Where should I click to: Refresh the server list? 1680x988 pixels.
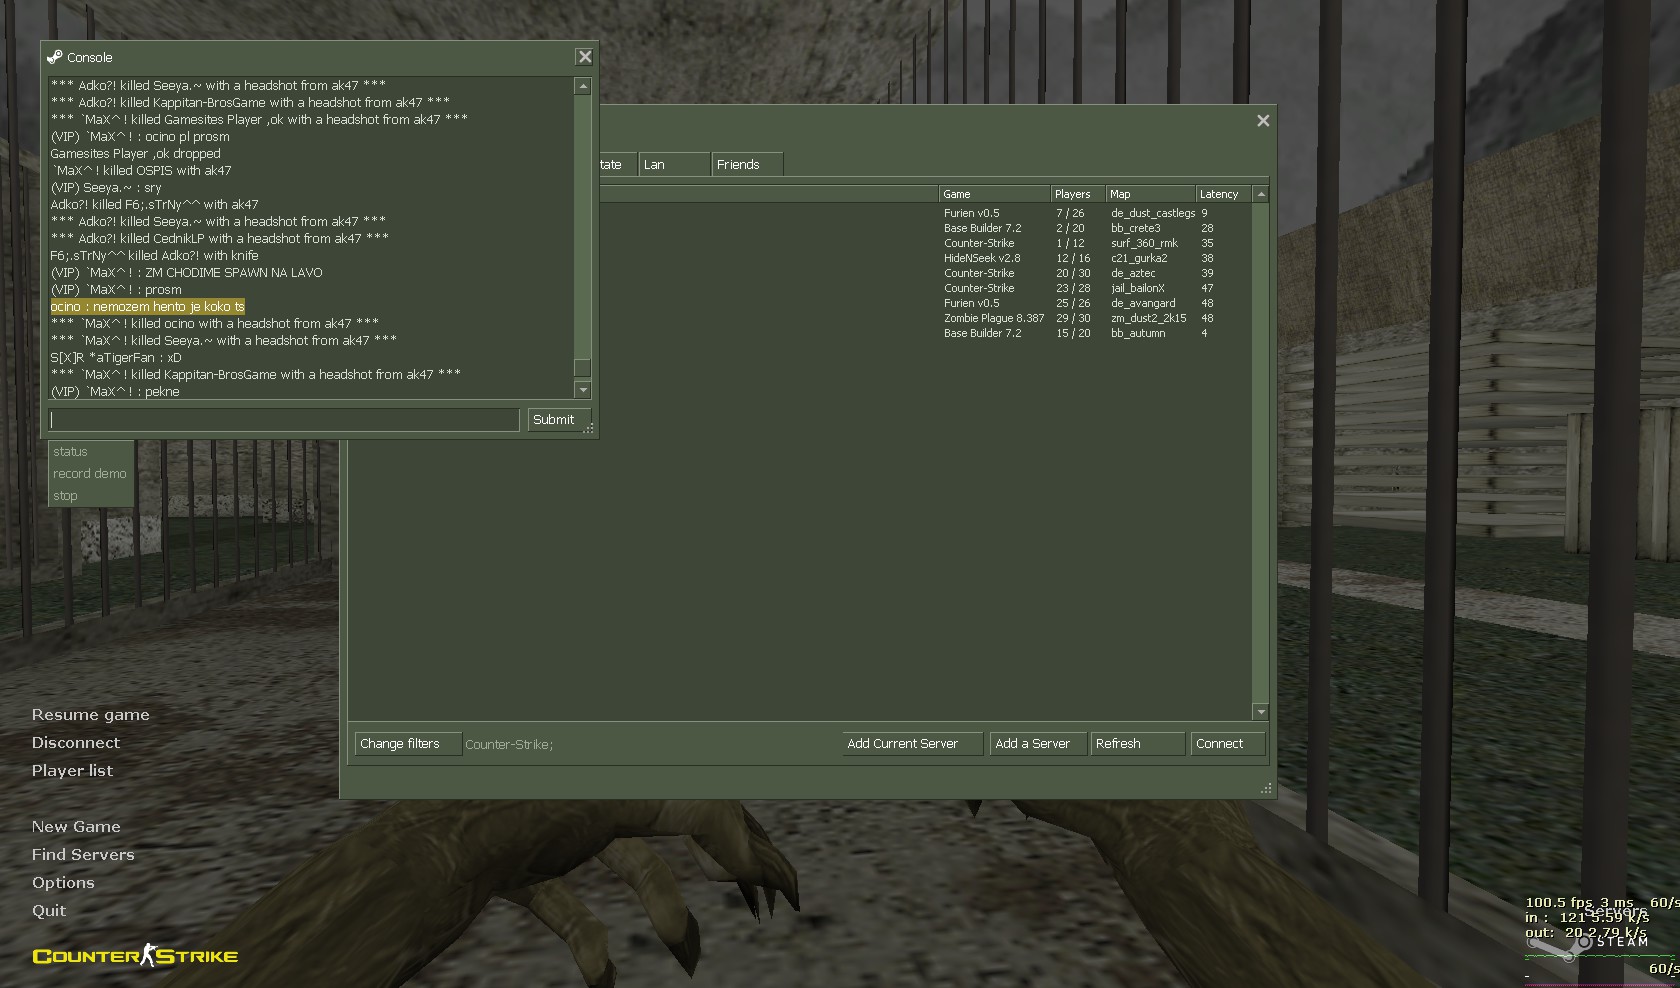pos(1137,744)
